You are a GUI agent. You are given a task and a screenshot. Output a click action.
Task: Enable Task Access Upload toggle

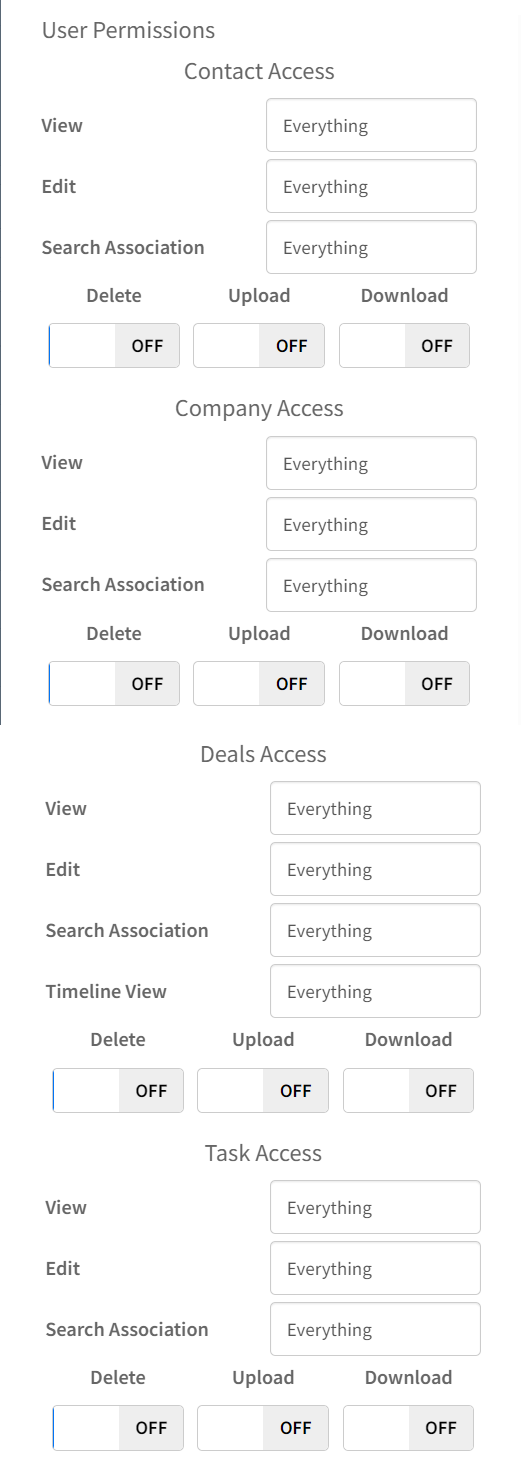(263, 1428)
